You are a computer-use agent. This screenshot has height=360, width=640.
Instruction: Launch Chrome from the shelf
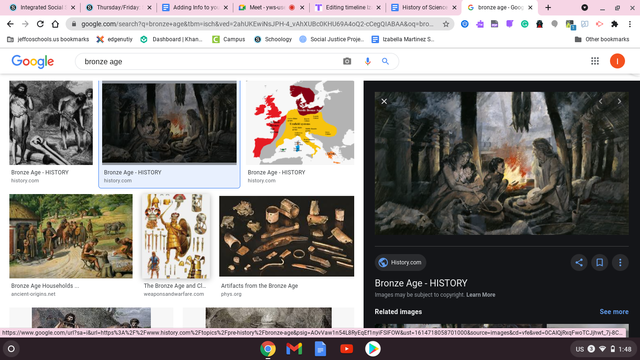(268, 349)
